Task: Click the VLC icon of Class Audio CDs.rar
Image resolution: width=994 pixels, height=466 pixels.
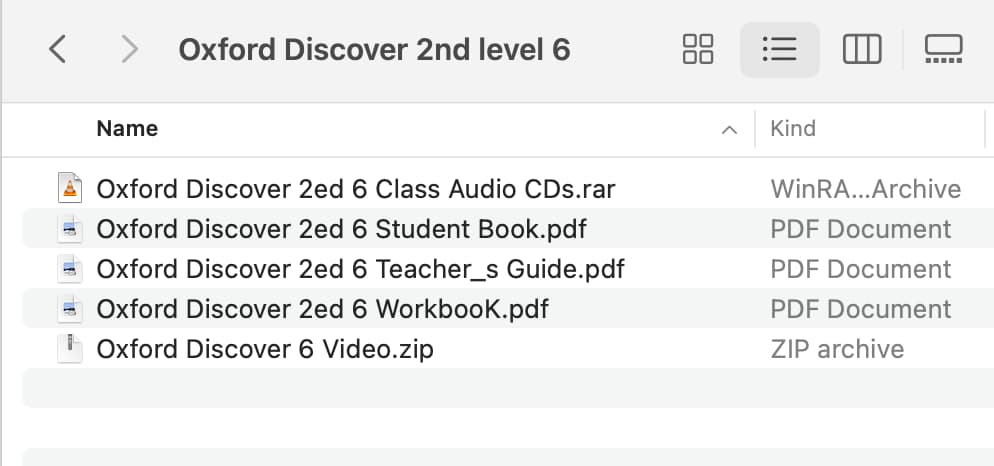Action: tap(70, 188)
